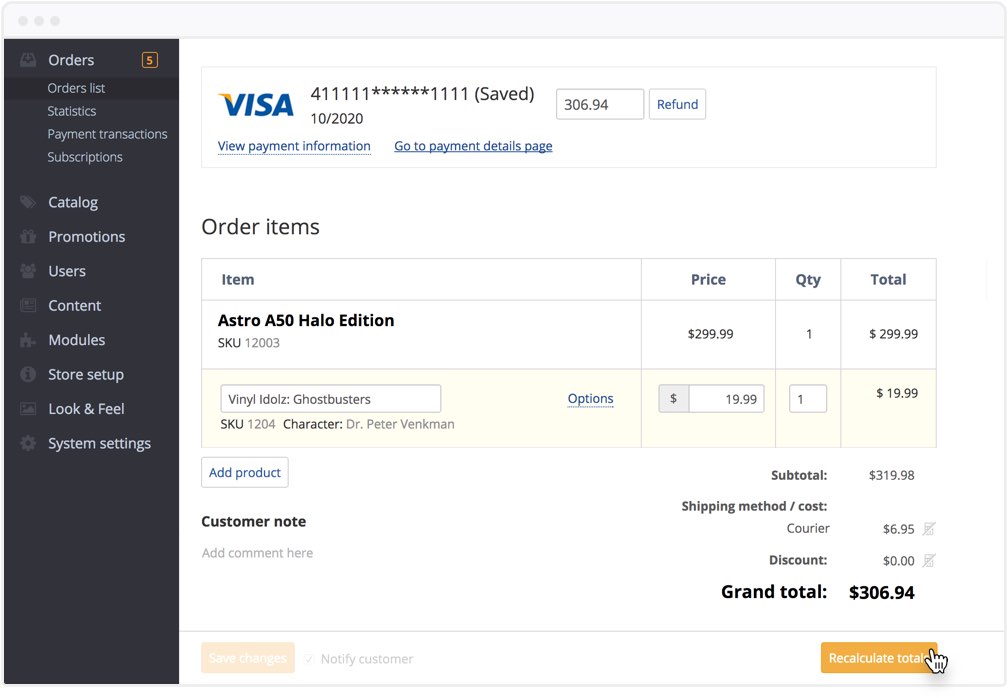Open Store setup in the sidebar
The width and height of the screenshot is (1008, 698).
[82, 374]
